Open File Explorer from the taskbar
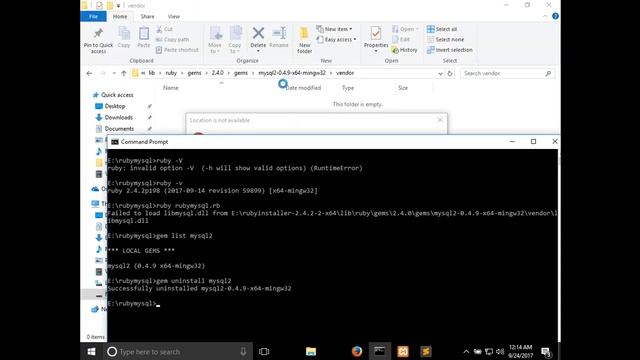Screen dimensions: 640x360 [311, 351]
